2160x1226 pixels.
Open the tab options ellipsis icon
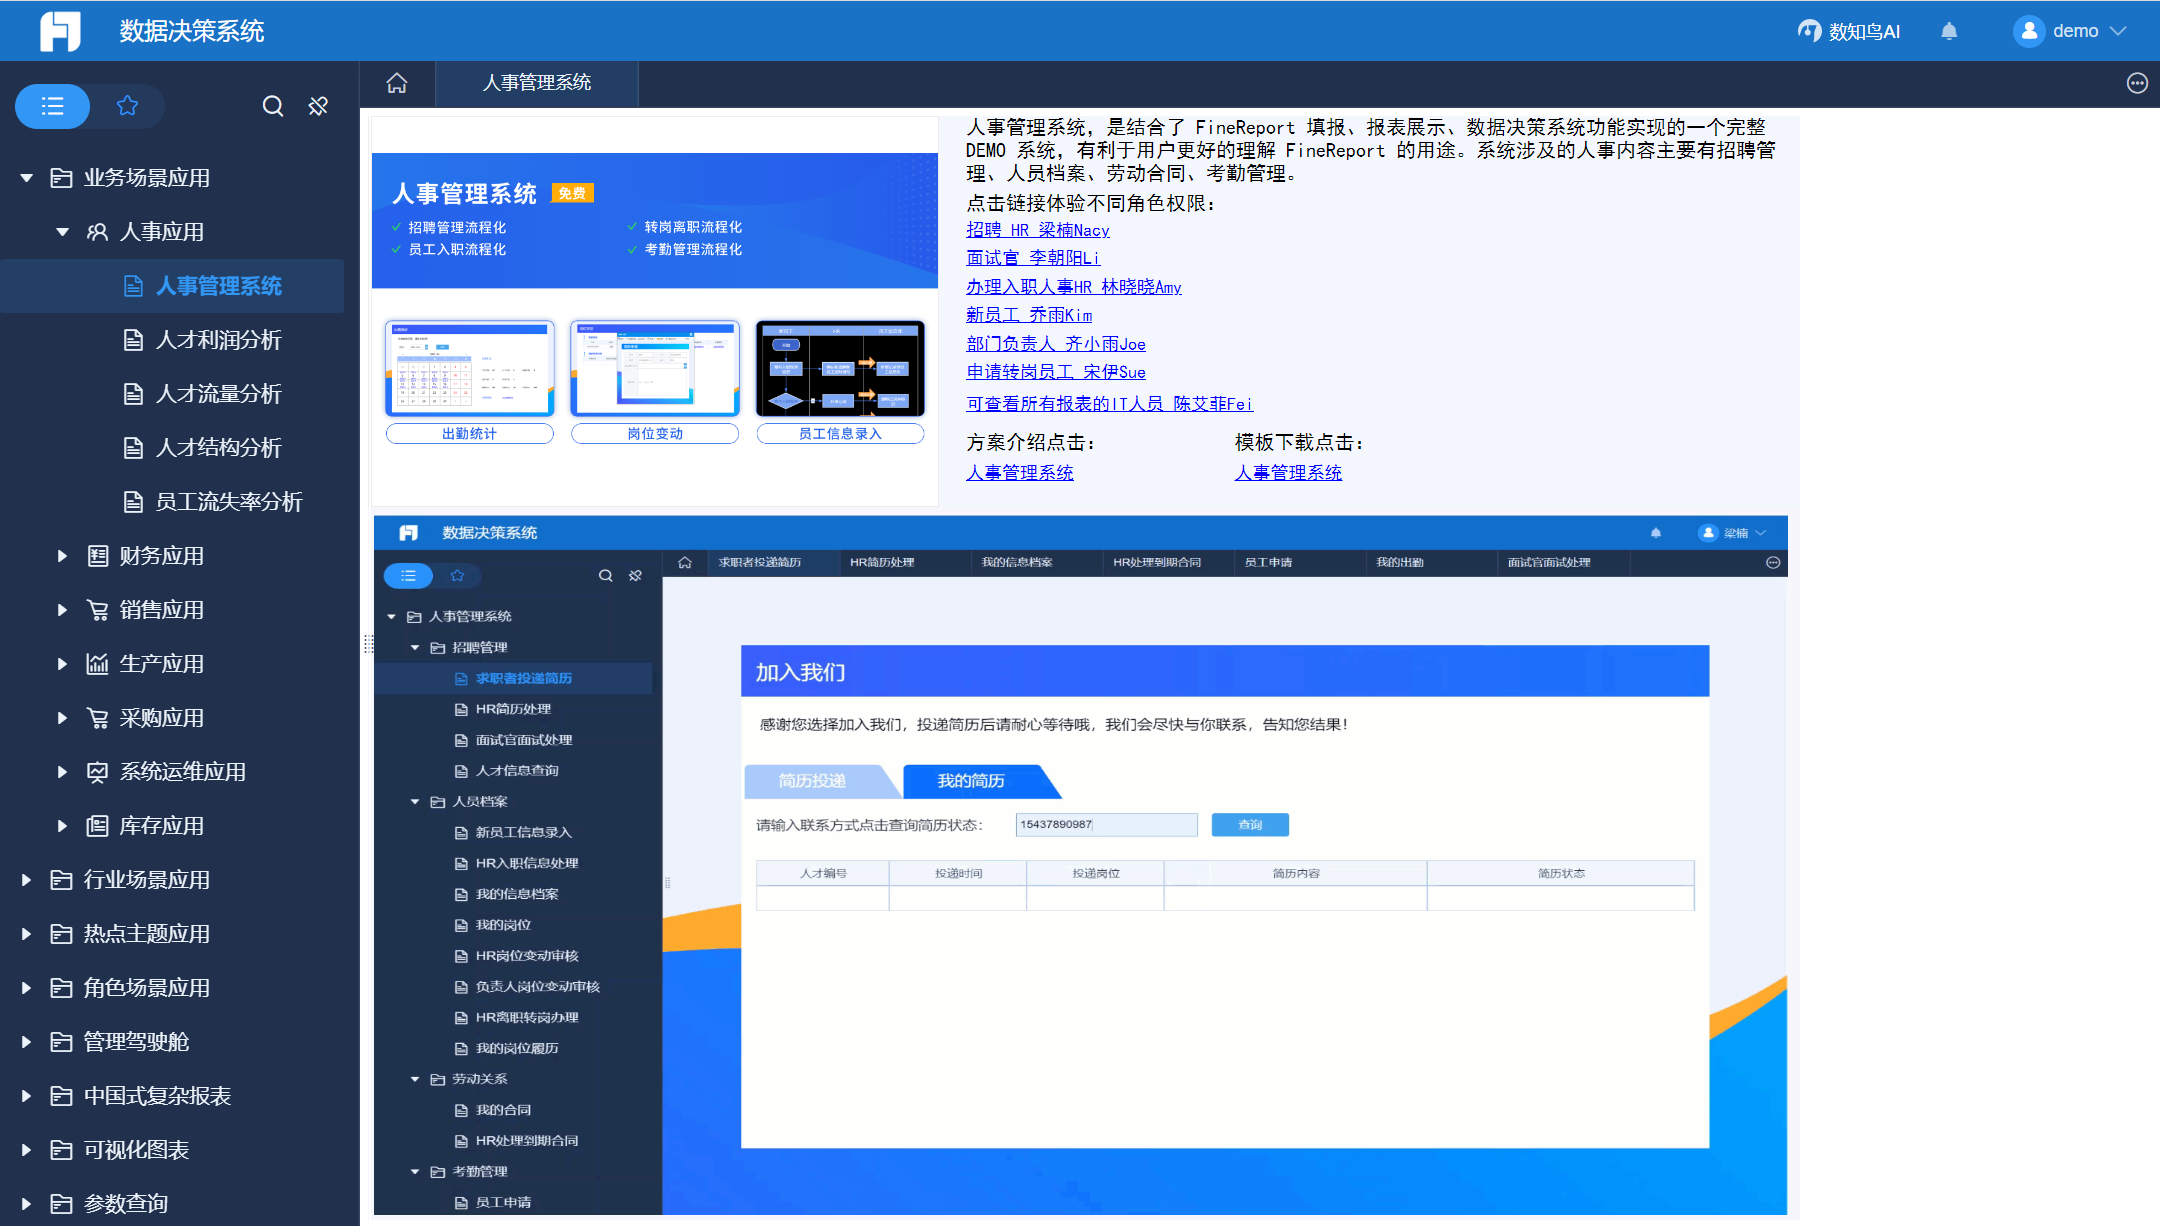(2137, 83)
